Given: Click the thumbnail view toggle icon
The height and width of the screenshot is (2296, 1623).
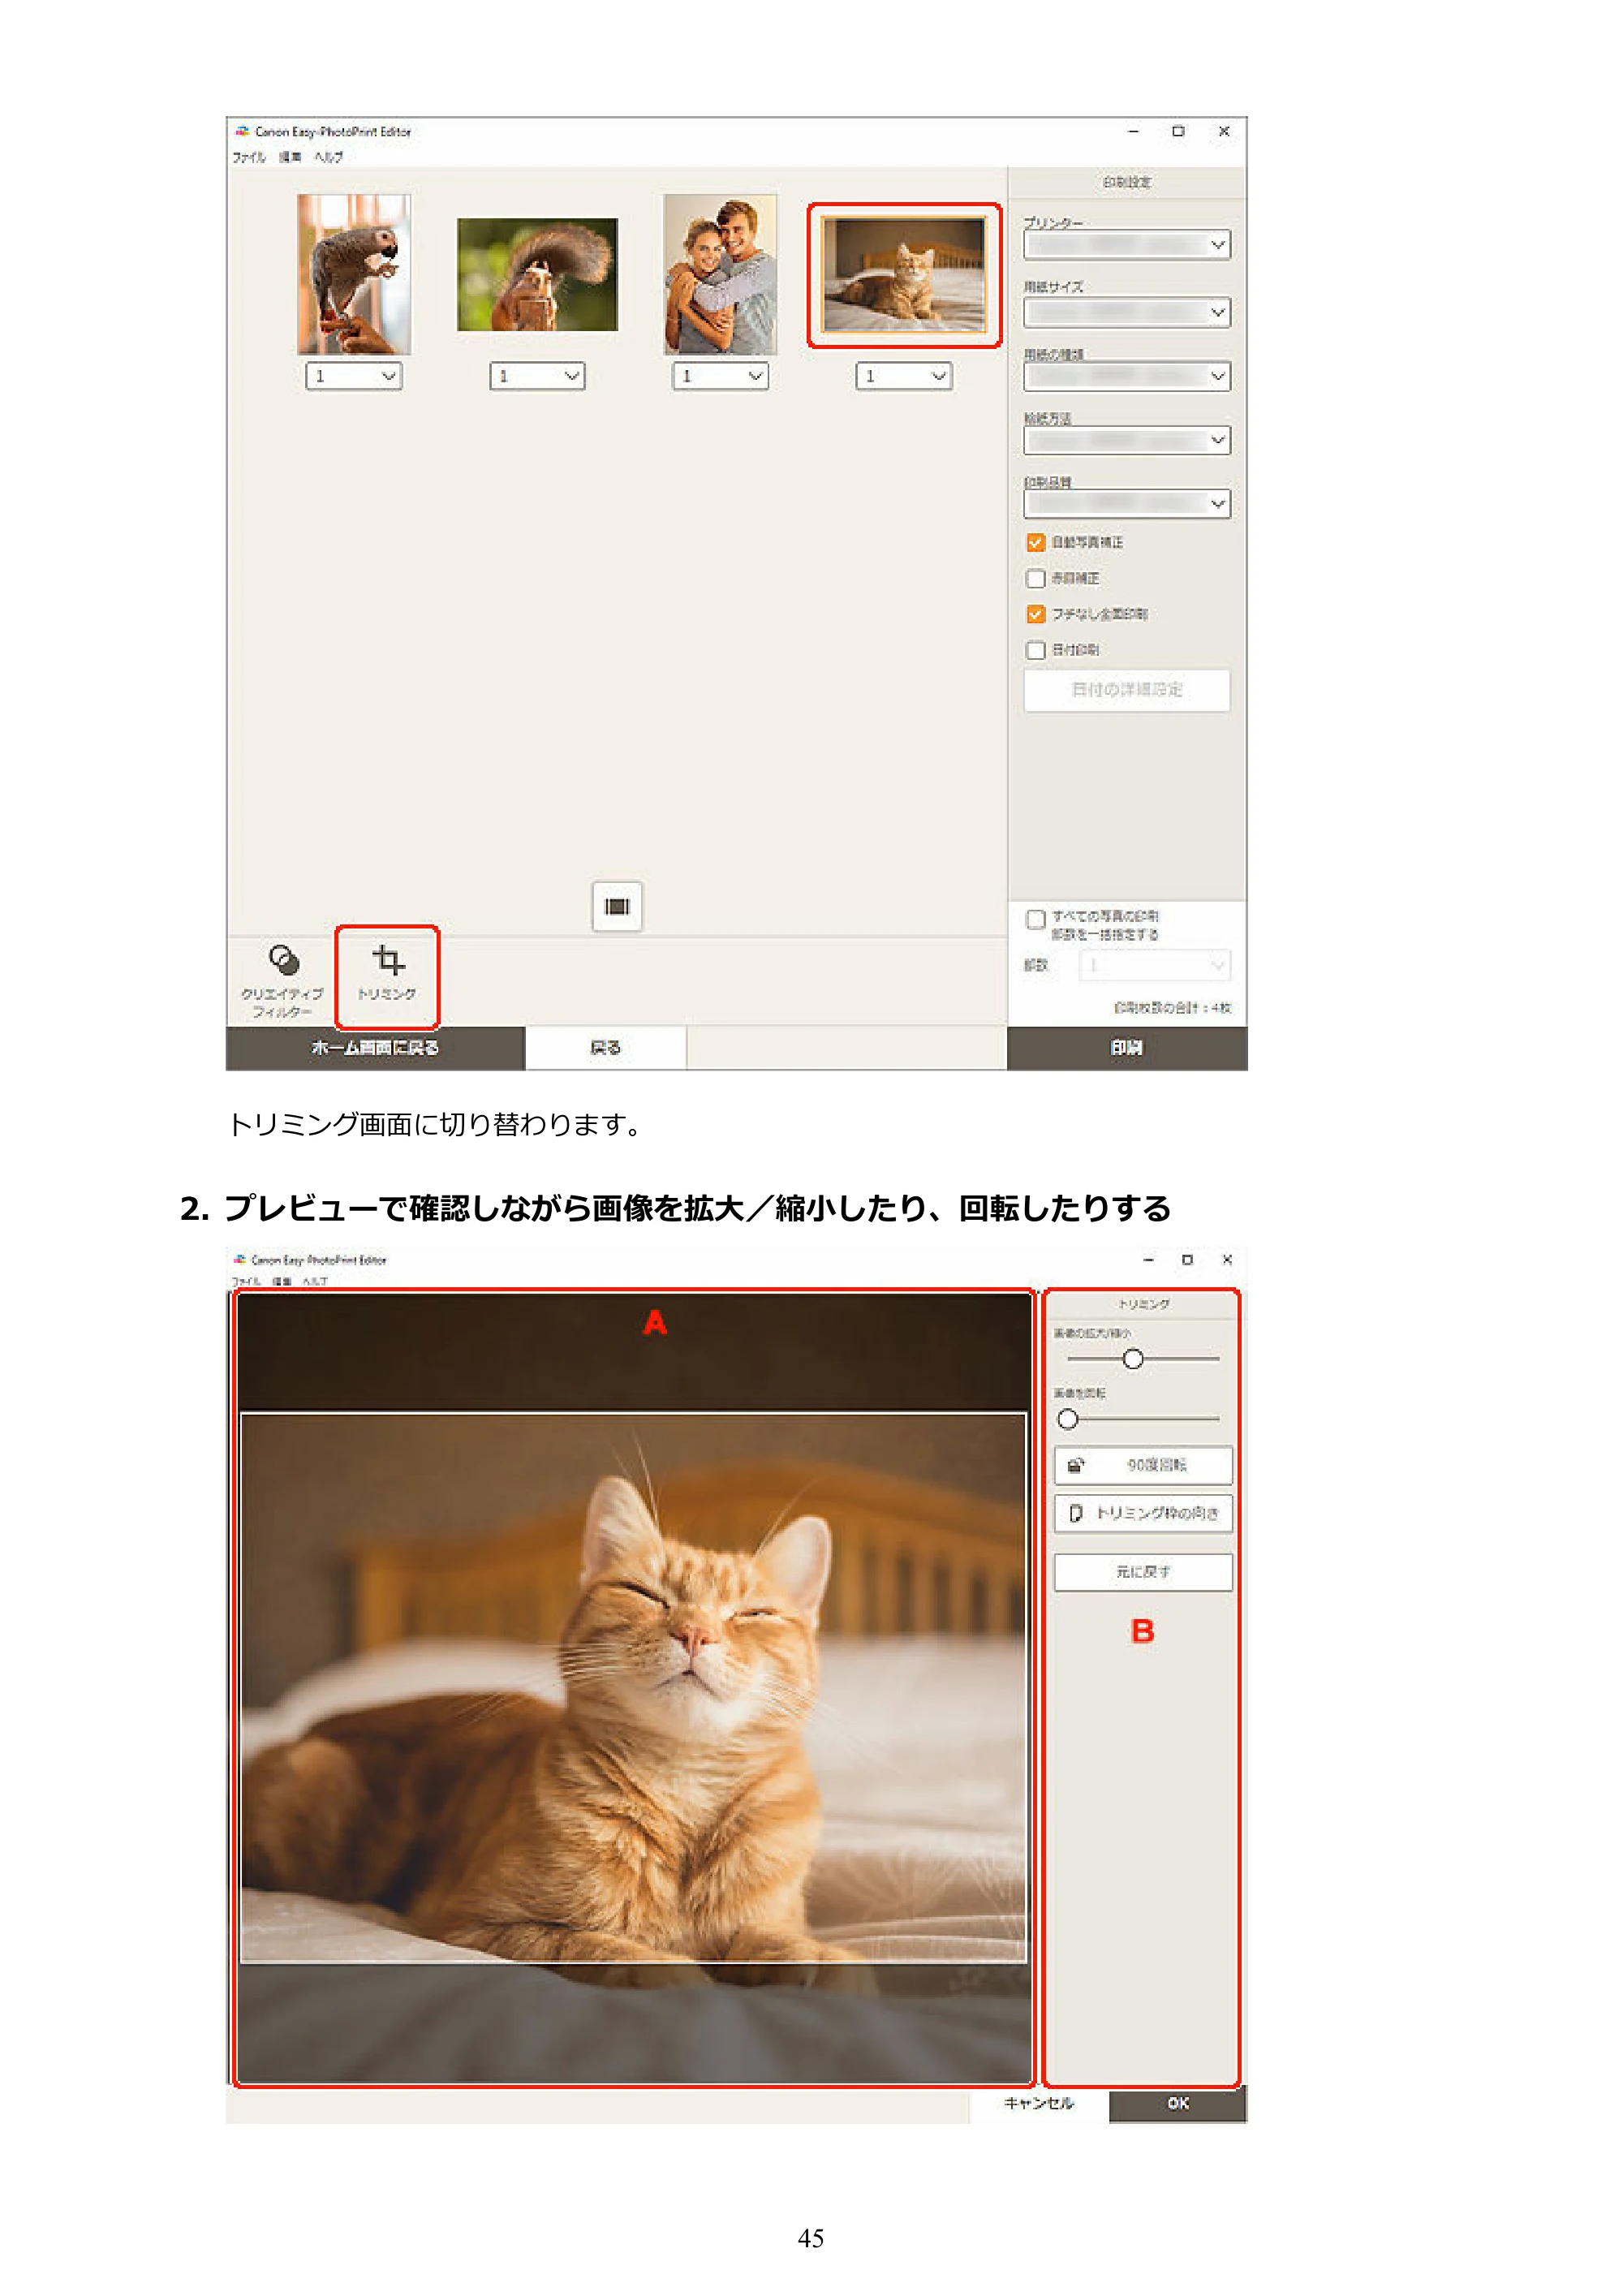Looking at the screenshot, I should click(617, 906).
